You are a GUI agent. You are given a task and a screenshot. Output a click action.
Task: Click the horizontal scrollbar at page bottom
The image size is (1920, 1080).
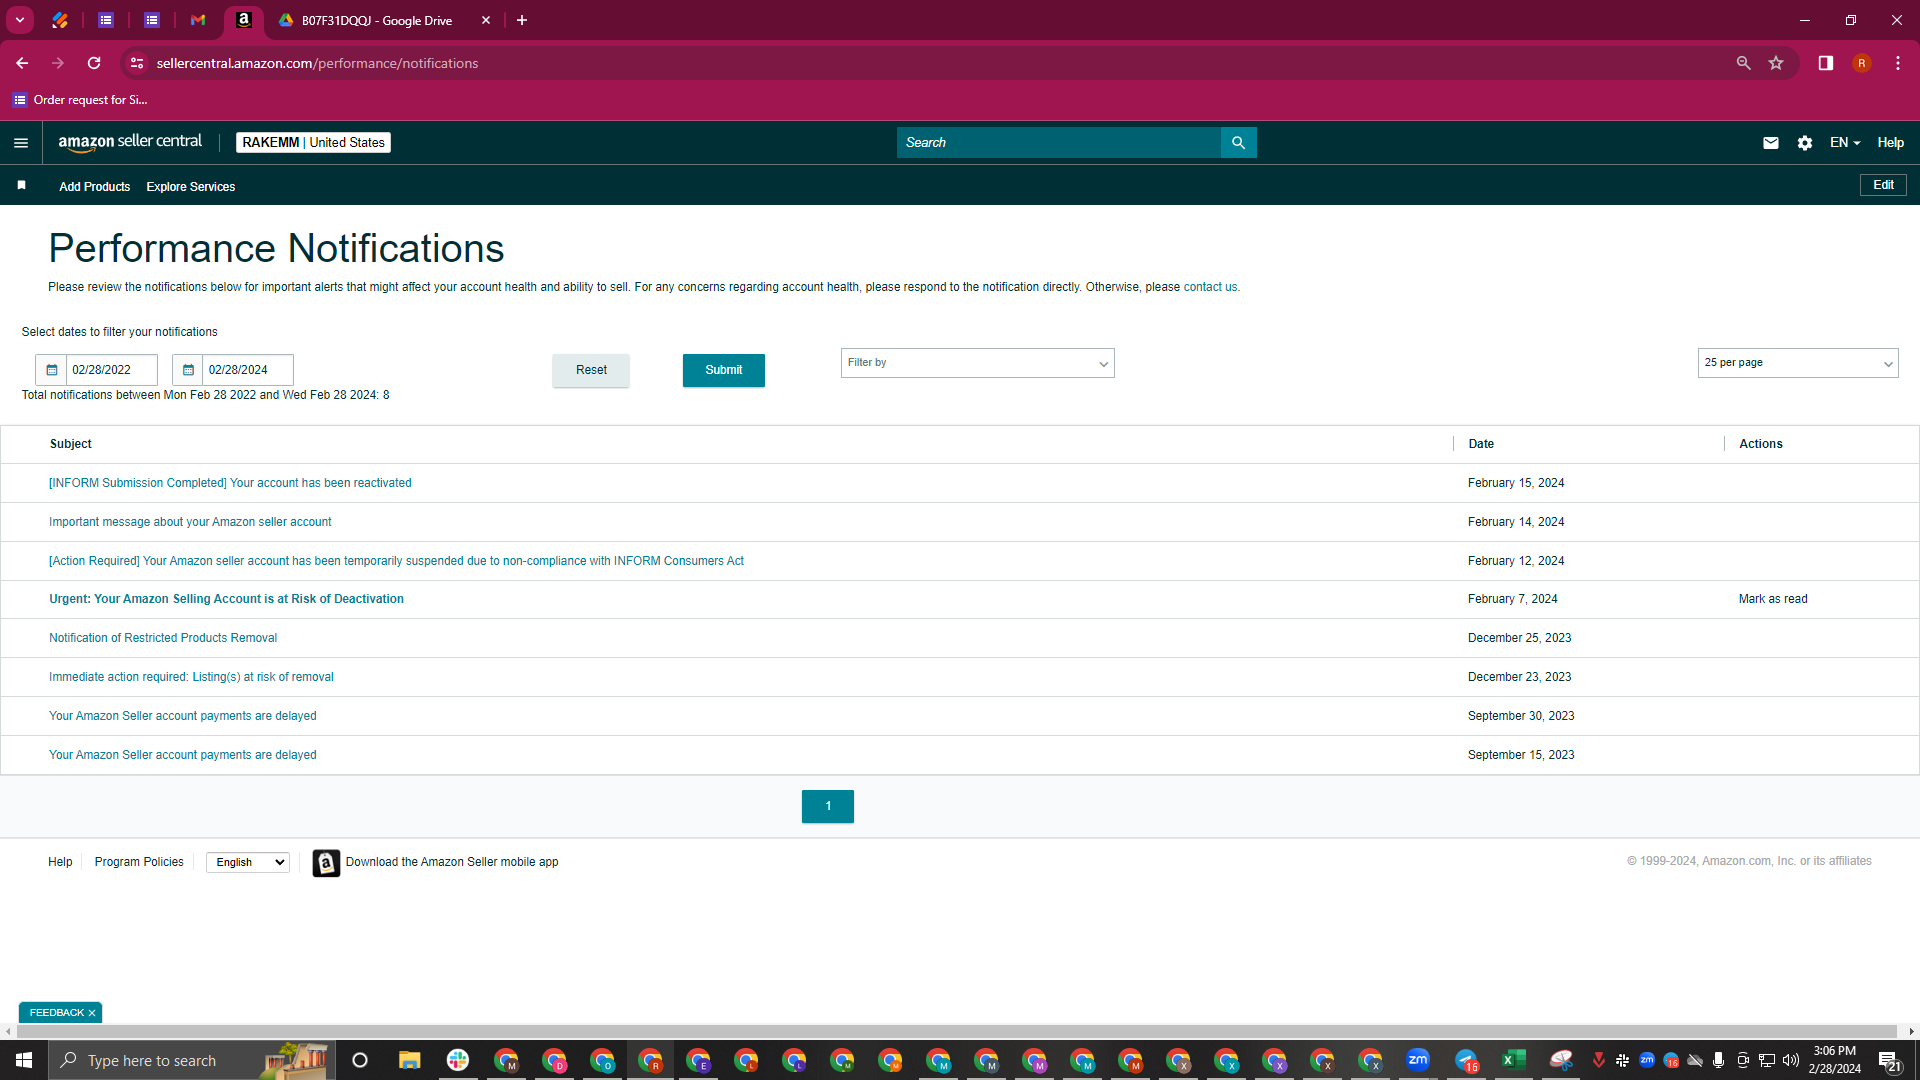click(x=955, y=1031)
